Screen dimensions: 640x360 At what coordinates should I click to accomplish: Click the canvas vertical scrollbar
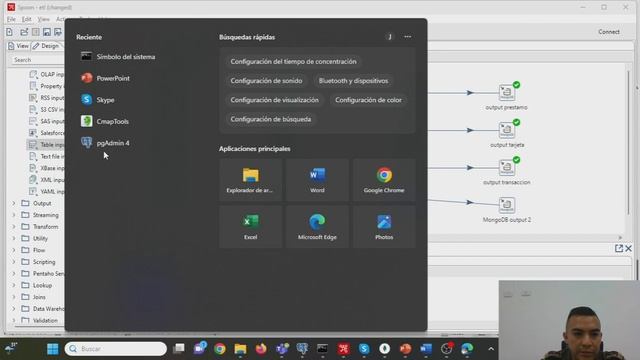(x=628, y=143)
